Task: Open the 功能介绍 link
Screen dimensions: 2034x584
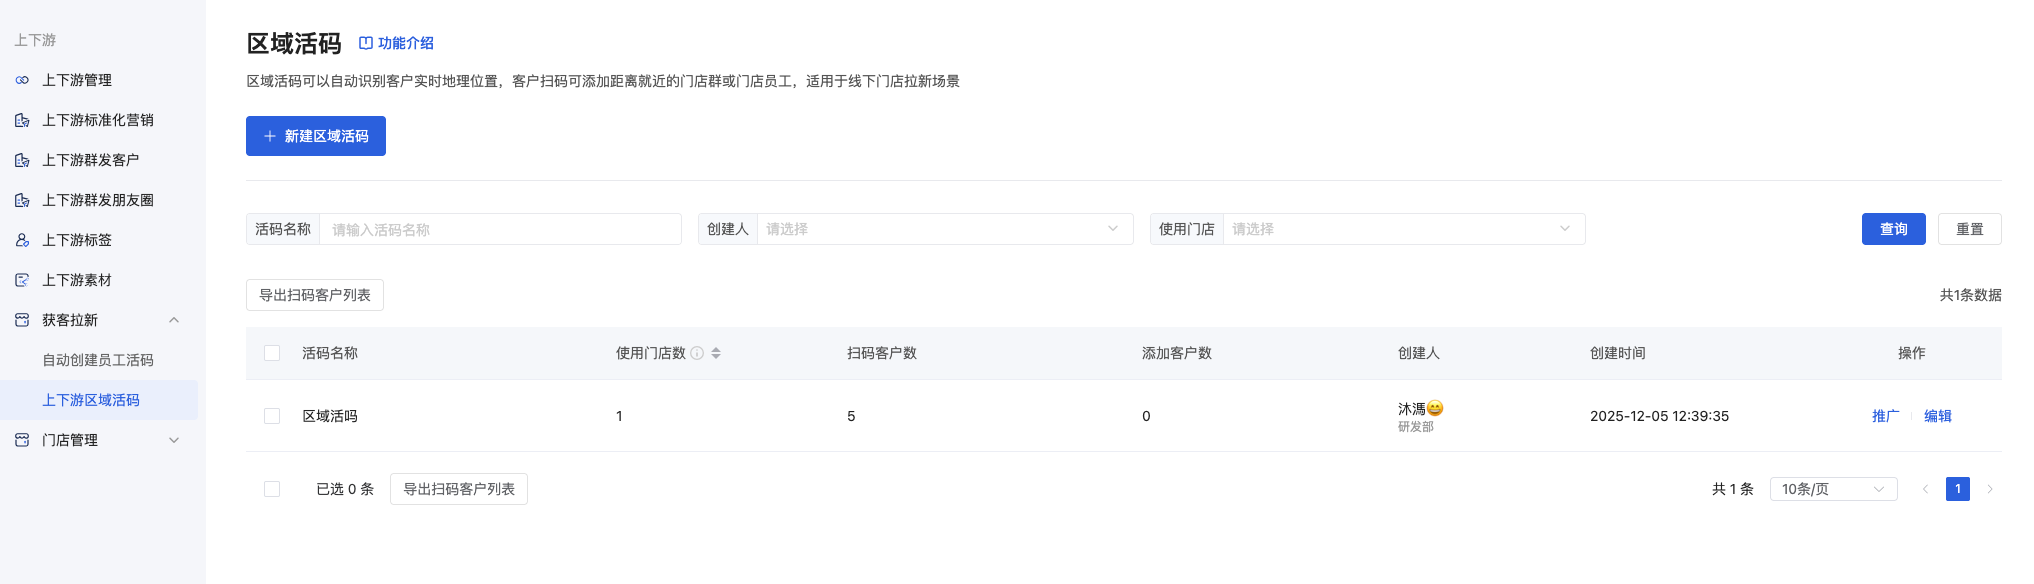Action: [x=397, y=43]
